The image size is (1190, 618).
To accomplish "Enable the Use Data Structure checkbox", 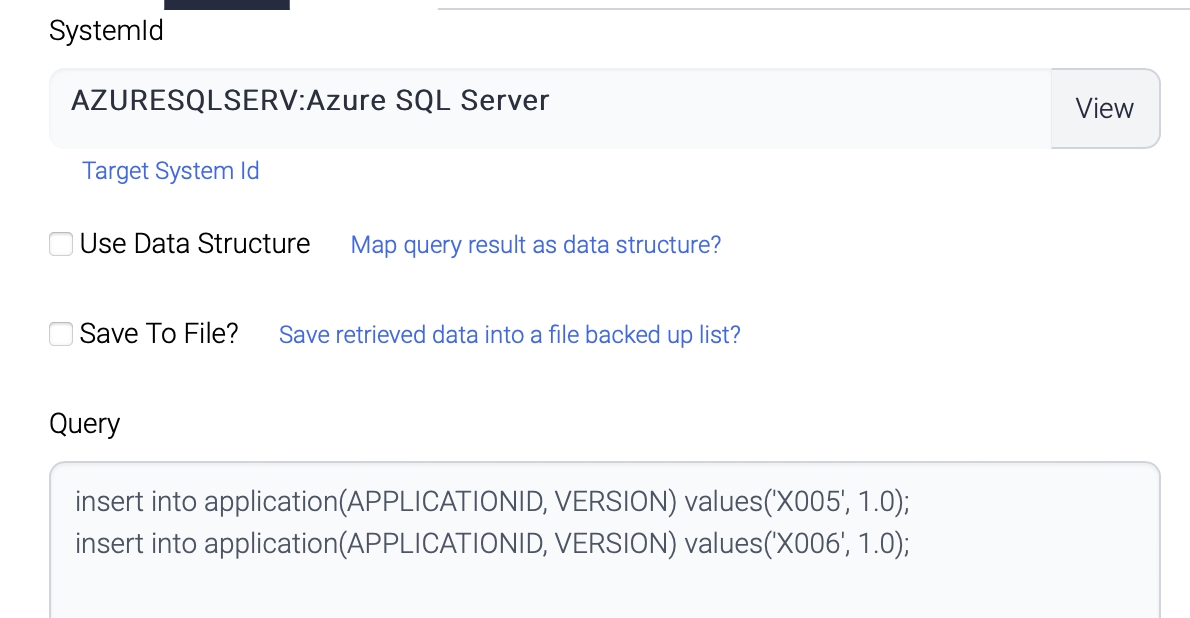I will click(x=62, y=244).
